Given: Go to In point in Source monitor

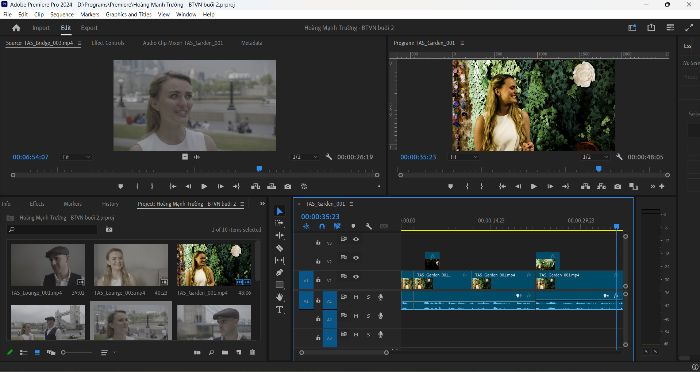Looking at the screenshot, I should (172, 186).
